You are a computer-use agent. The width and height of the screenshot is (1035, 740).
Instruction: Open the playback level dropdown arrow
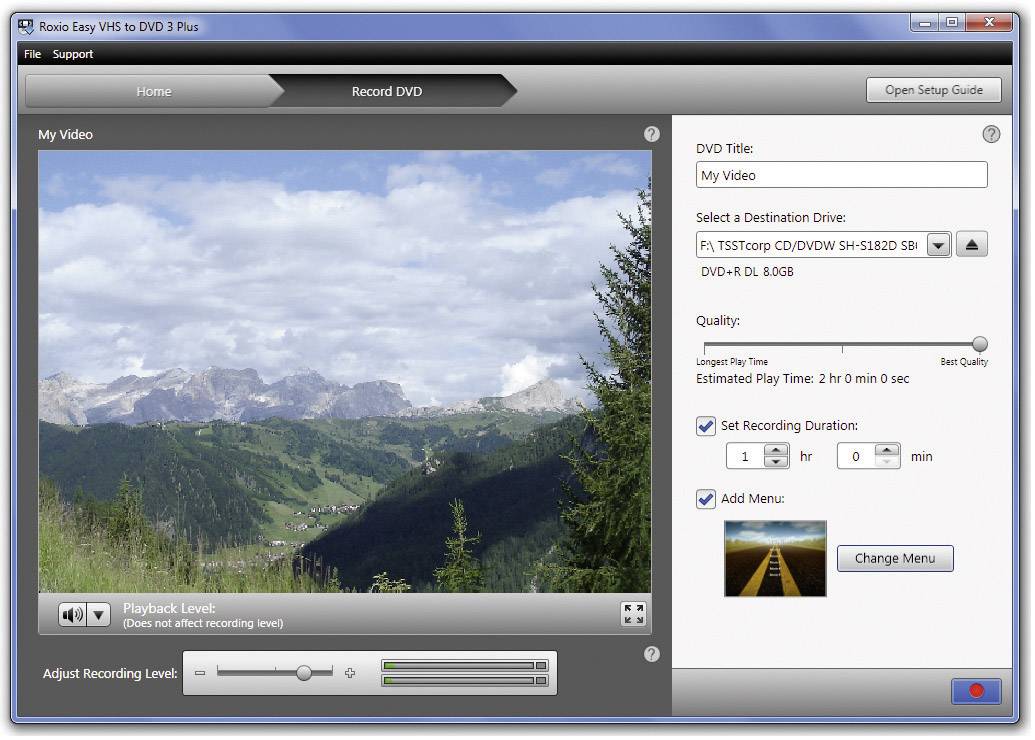coord(100,614)
